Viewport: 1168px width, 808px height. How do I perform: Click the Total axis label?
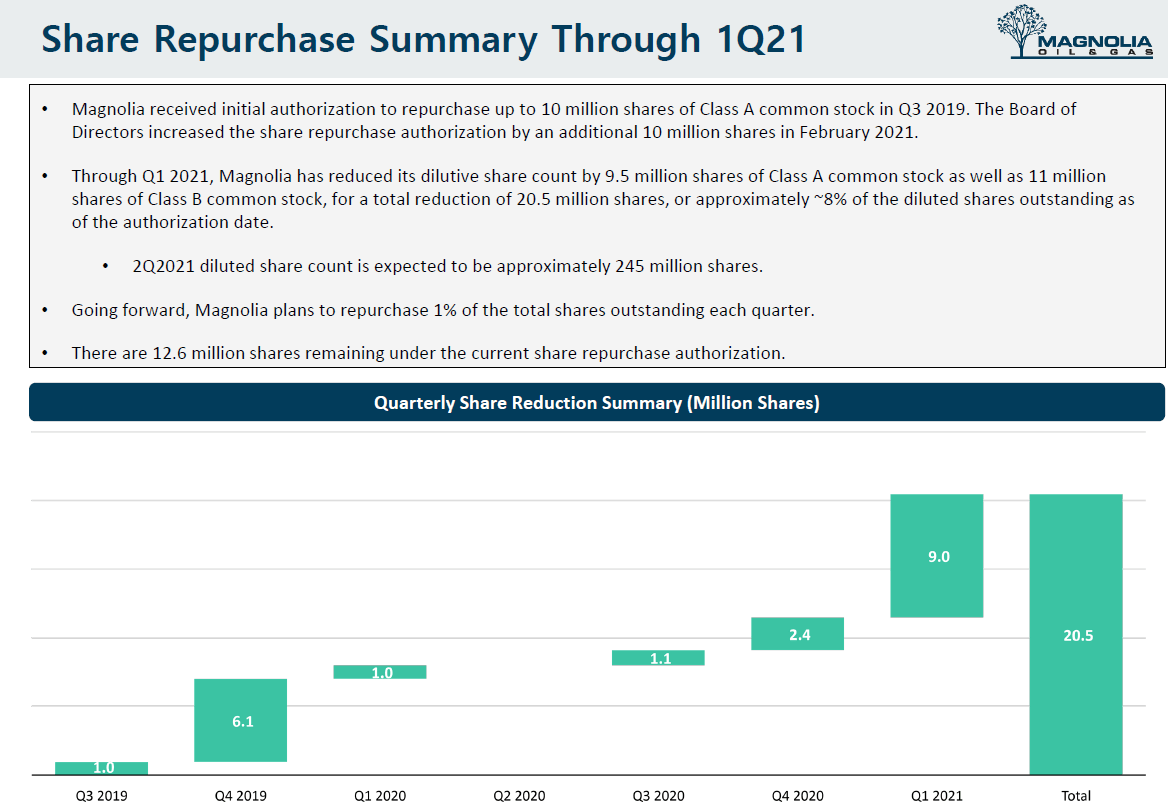(1076, 796)
